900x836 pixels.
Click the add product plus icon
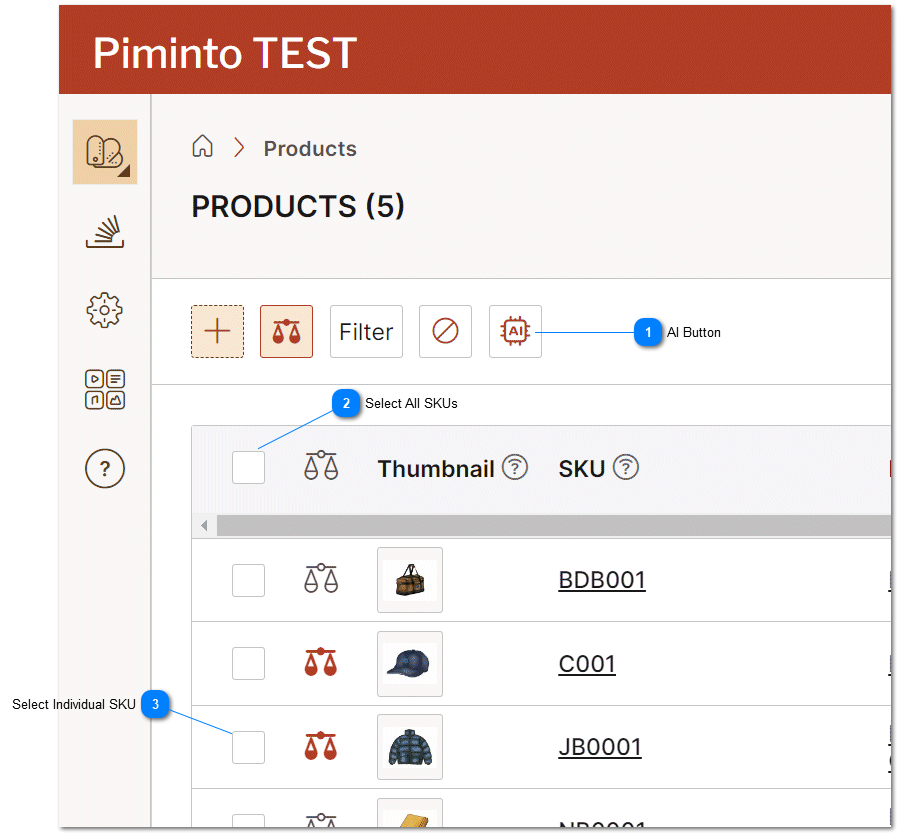tap(217, 331)
